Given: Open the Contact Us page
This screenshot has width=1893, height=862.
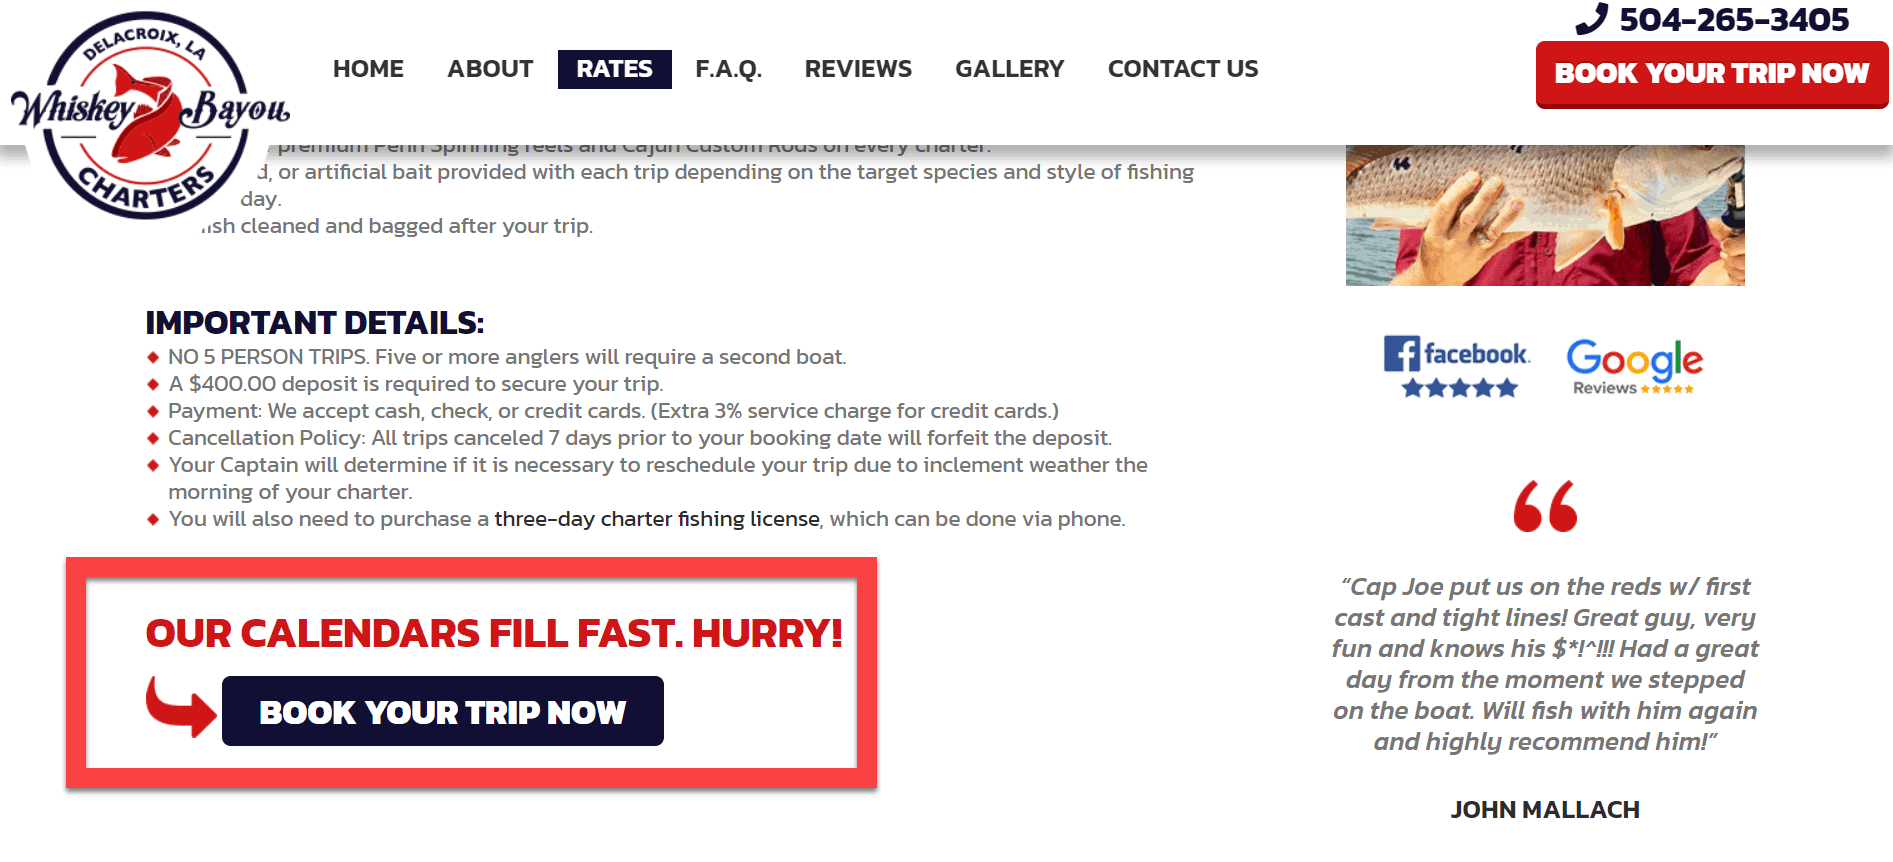Looking at the screenshot, I should 1183,69.
